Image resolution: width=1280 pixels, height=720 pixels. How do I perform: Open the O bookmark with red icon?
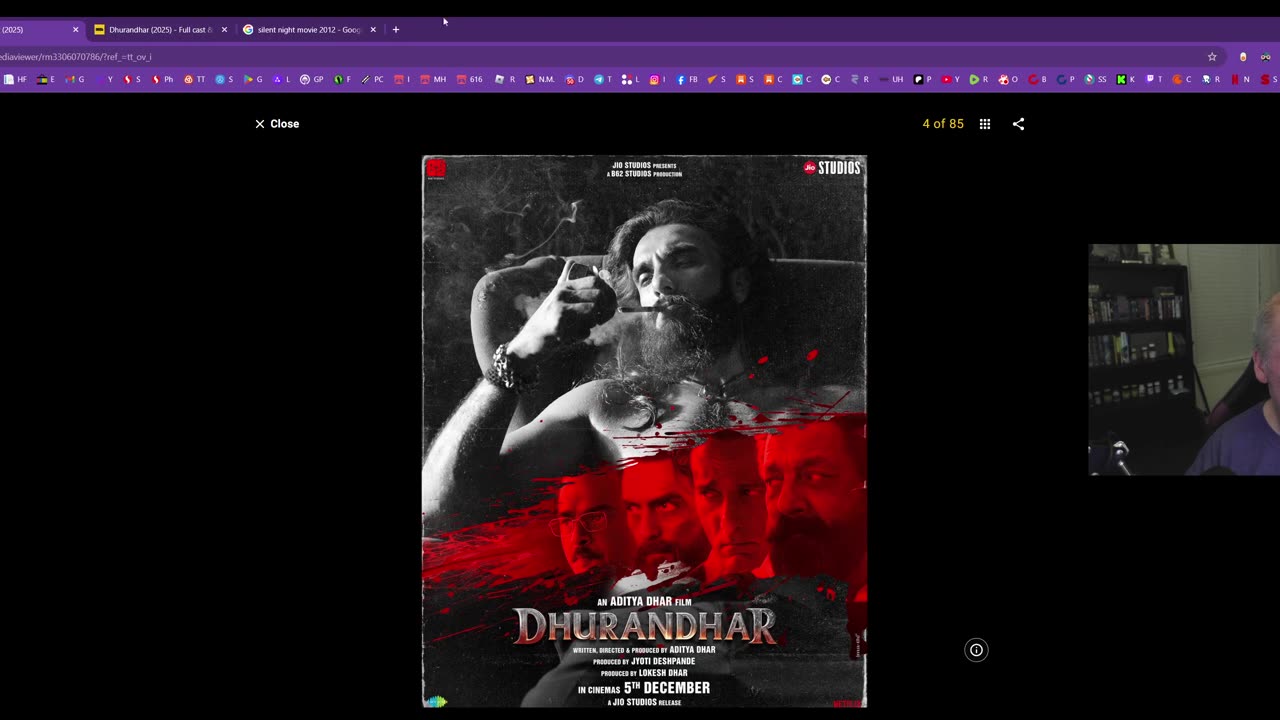pos(1009,79)
